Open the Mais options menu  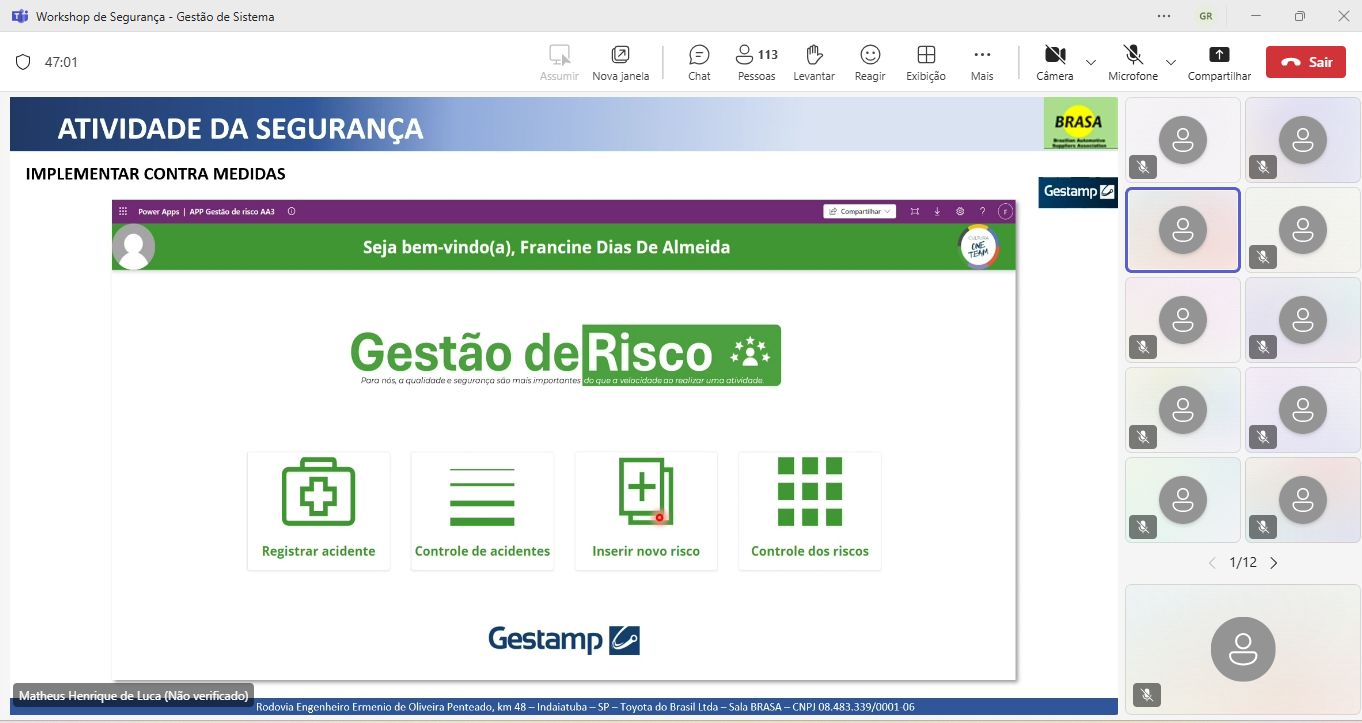[982, 62]
